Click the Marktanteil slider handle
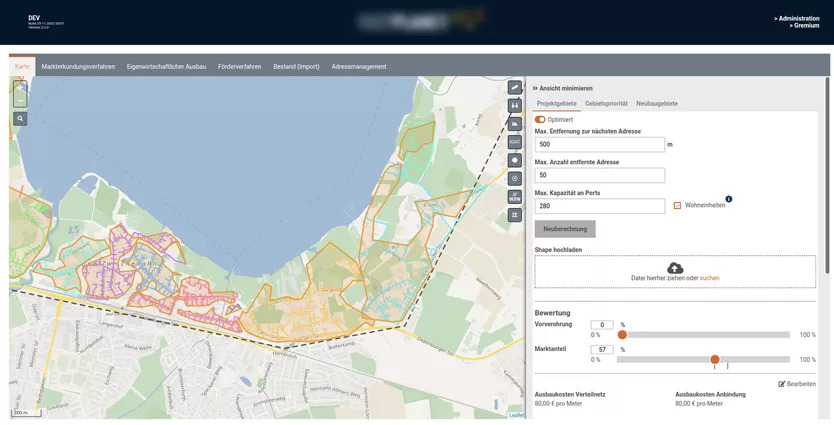Screen dimensions: 834x425 click(715, 359)
